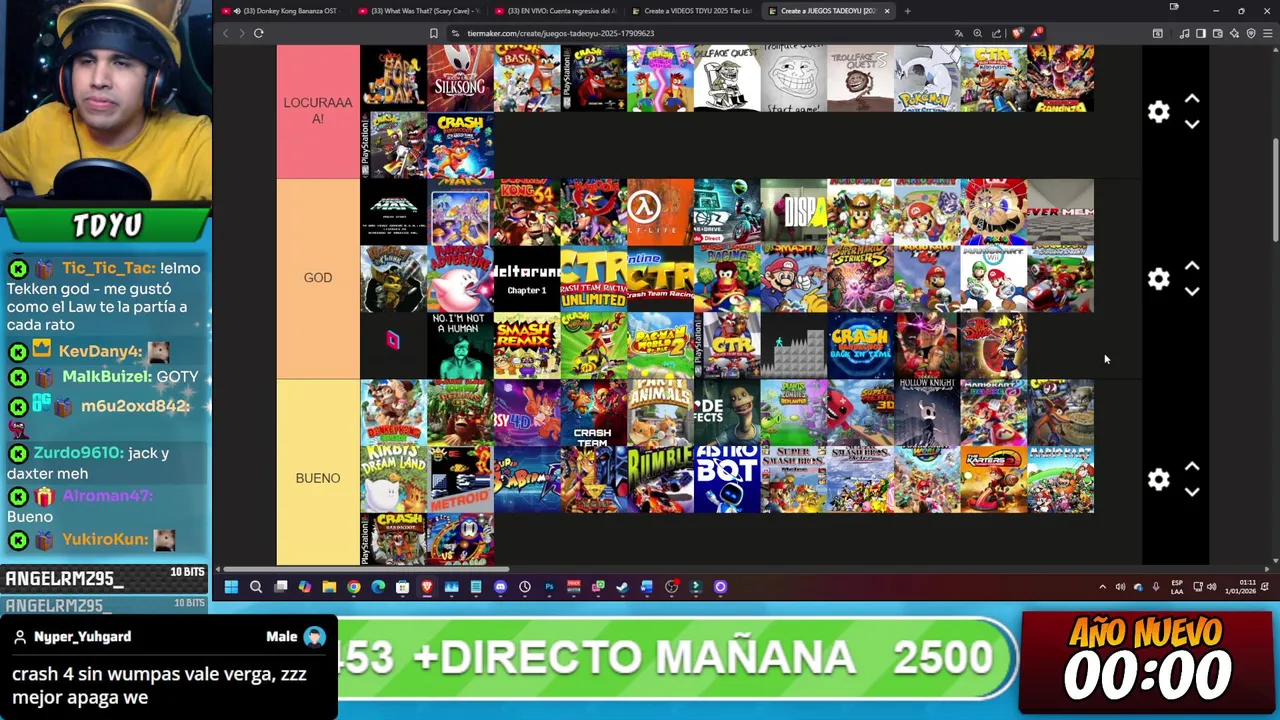Viewport: 1280px width, 720px height.
Task: Select Crash Bandicoot Back in Time thumbnail
Action: pyautogui.click(x=860, y=346)
